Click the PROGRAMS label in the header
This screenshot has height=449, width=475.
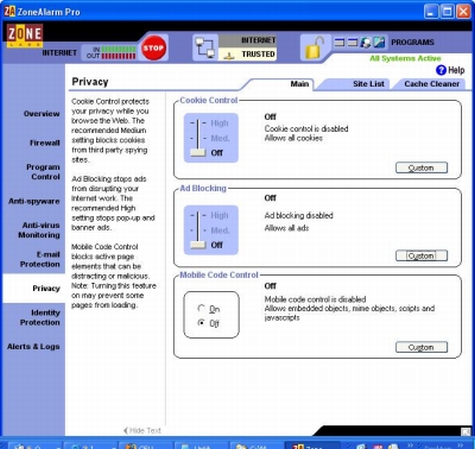point(412,42)
